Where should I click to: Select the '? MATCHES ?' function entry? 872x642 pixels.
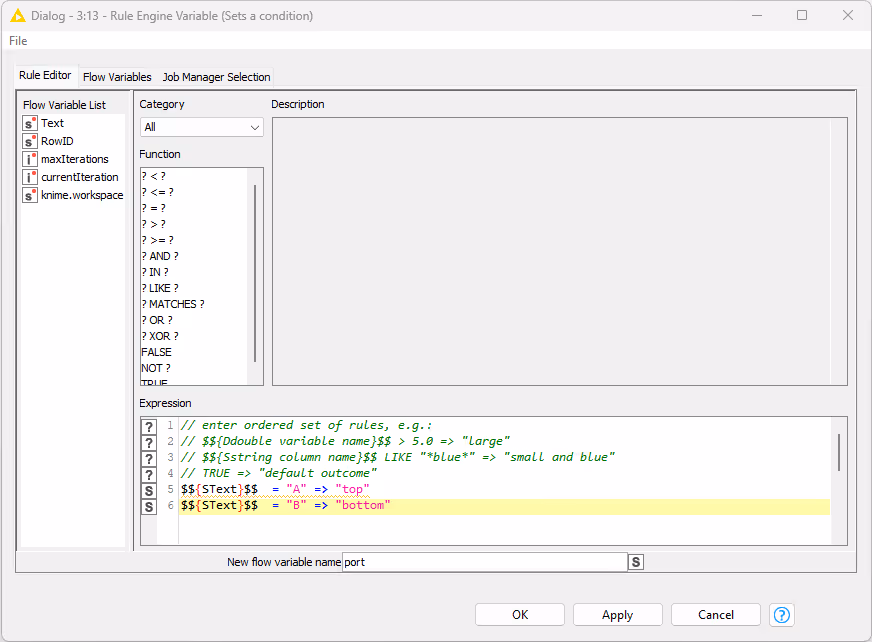(173, 304)
